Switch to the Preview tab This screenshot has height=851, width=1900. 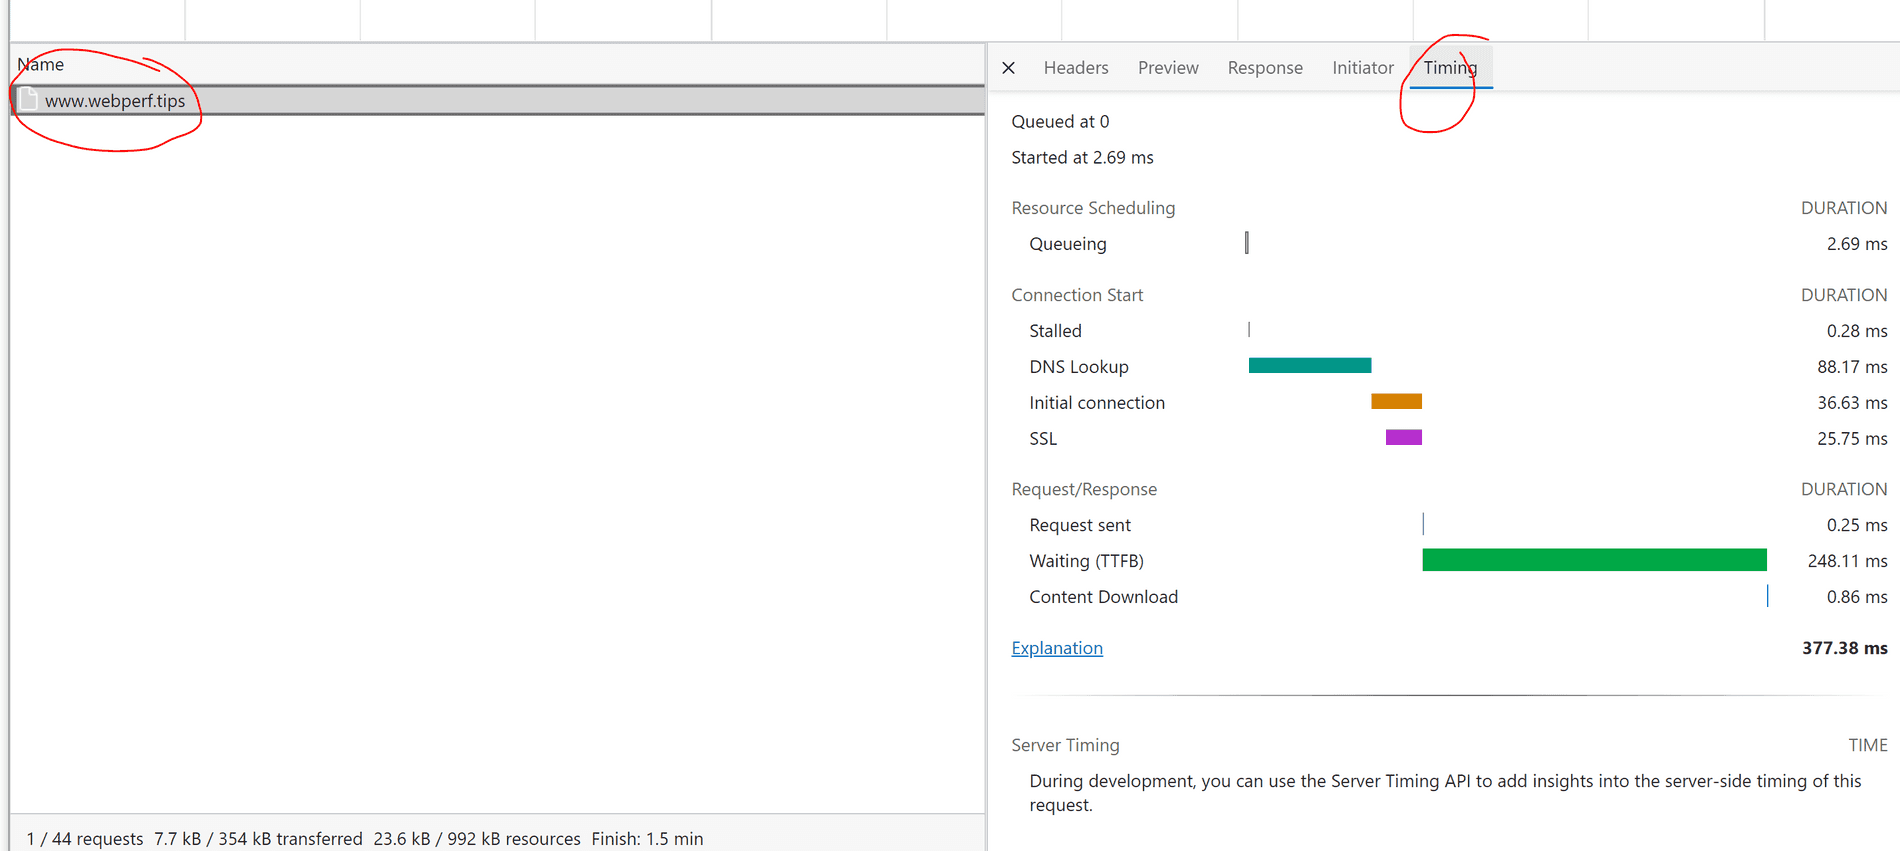tap(1167, 68)
